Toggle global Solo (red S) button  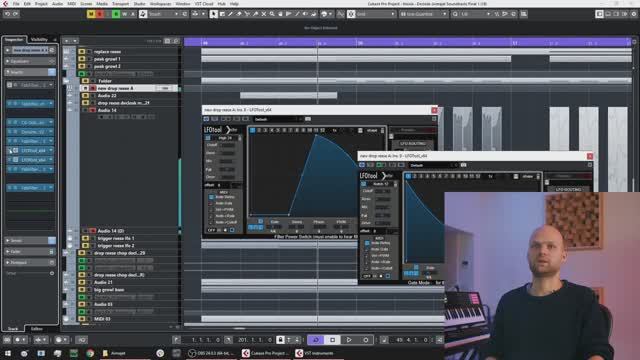coord(100,14)
